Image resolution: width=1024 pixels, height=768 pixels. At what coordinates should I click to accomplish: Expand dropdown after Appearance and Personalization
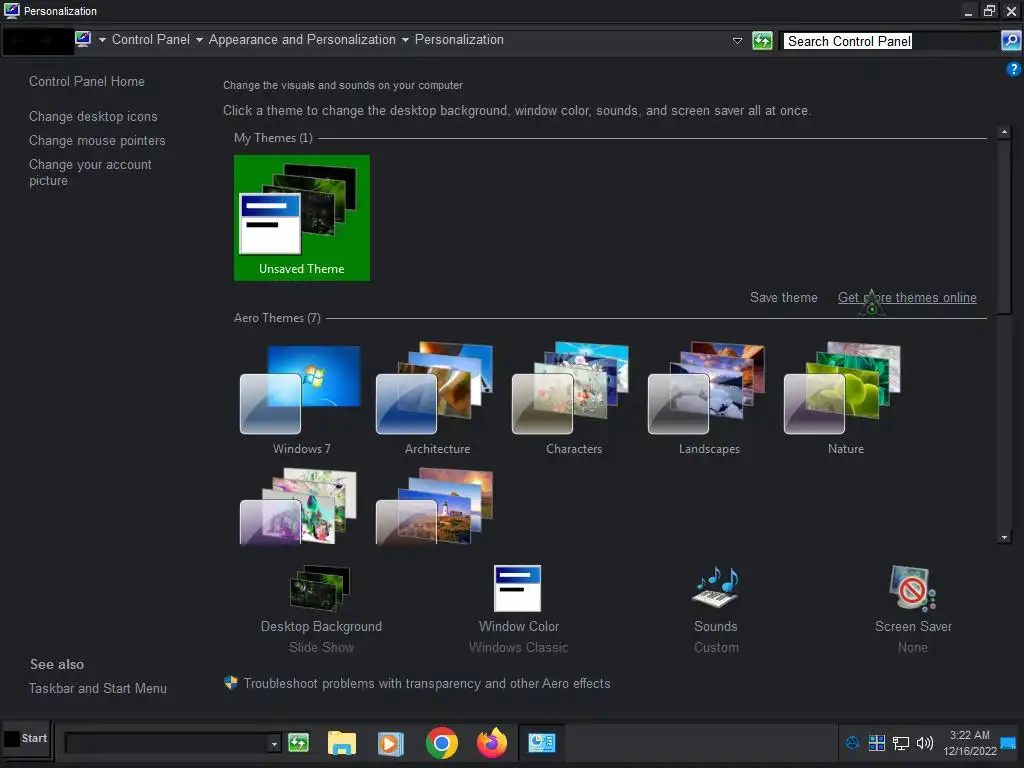tap(405, 40)
